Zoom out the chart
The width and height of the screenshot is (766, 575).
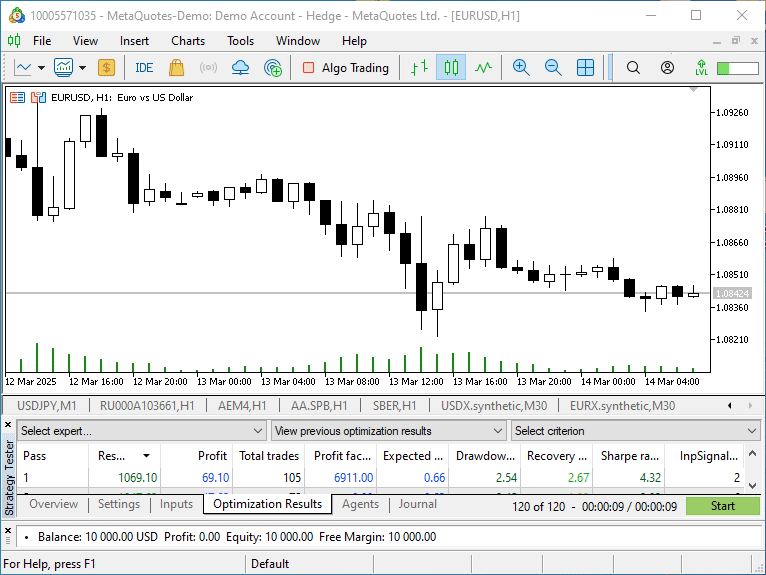point(553,67)
